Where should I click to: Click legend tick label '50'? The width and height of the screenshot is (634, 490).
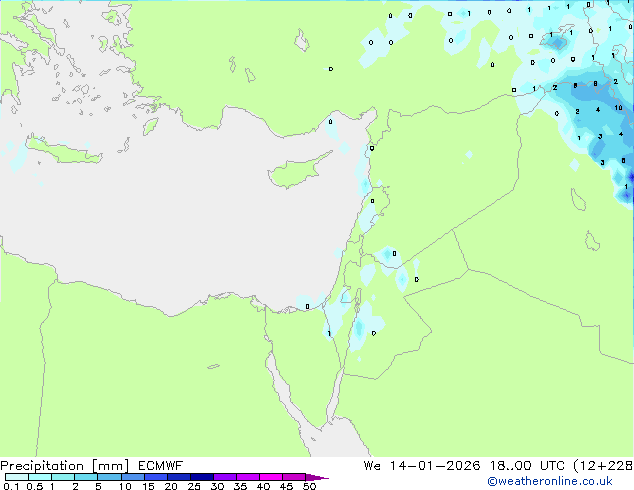click(x=309, y=486)
